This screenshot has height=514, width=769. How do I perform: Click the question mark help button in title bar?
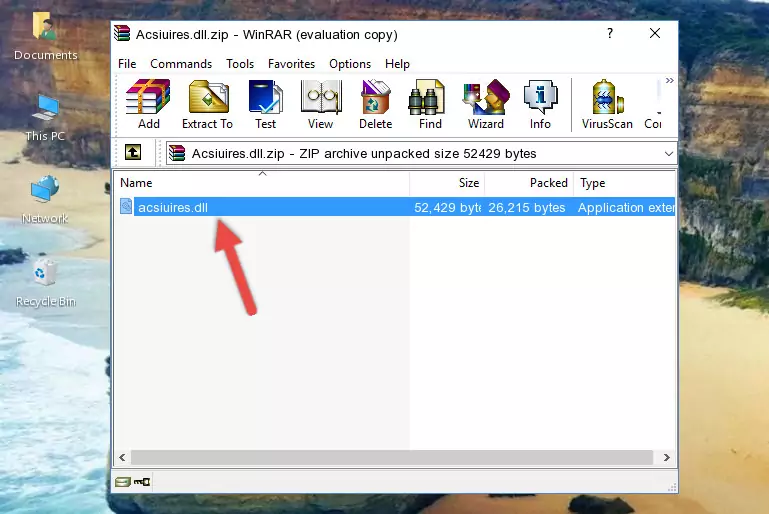pos(610,33)
